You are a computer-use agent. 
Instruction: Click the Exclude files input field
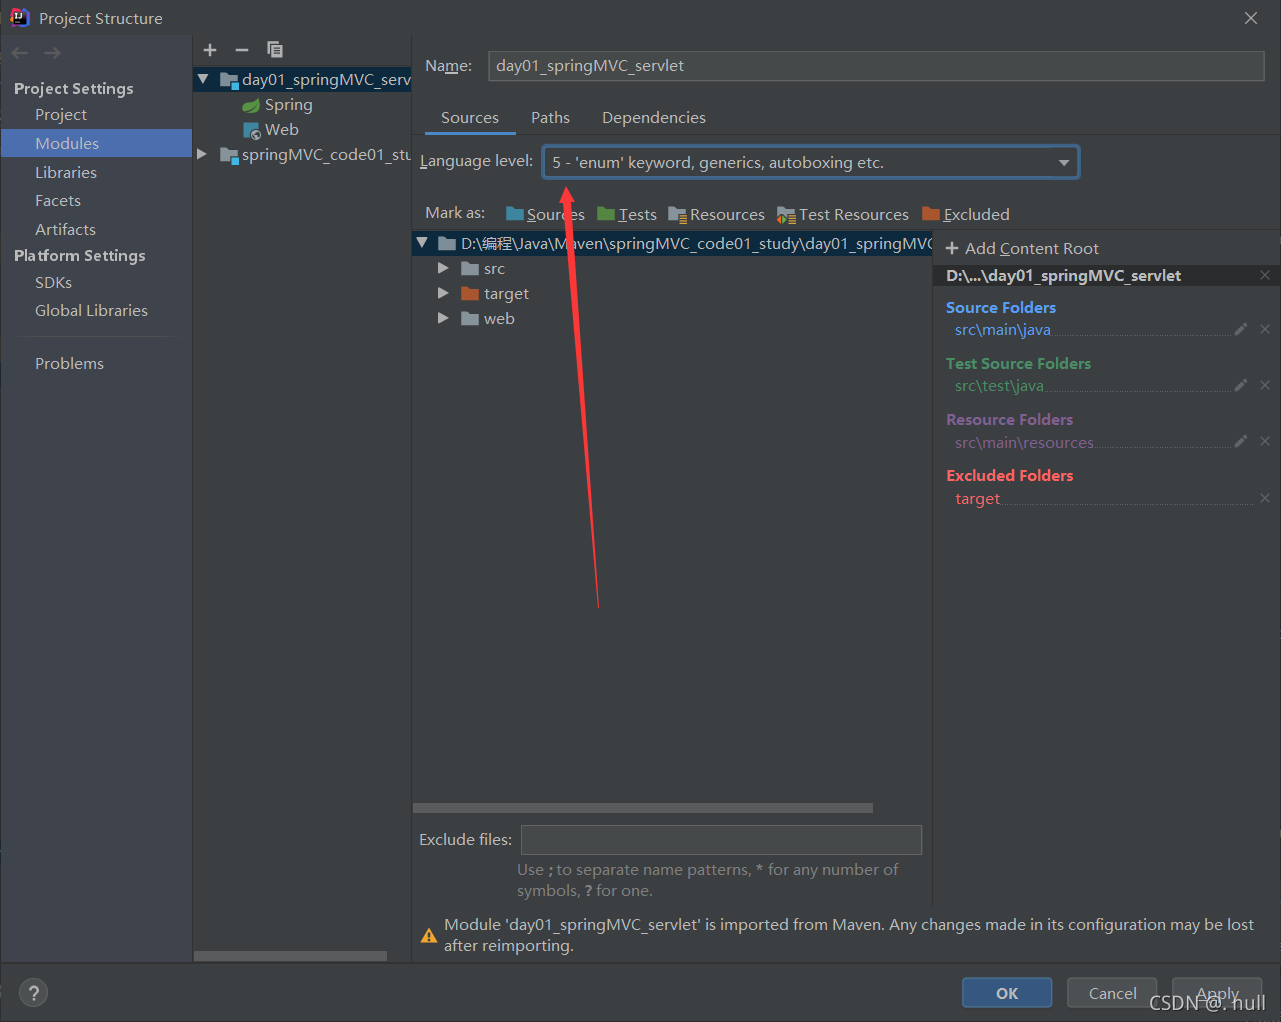(721, 839)
